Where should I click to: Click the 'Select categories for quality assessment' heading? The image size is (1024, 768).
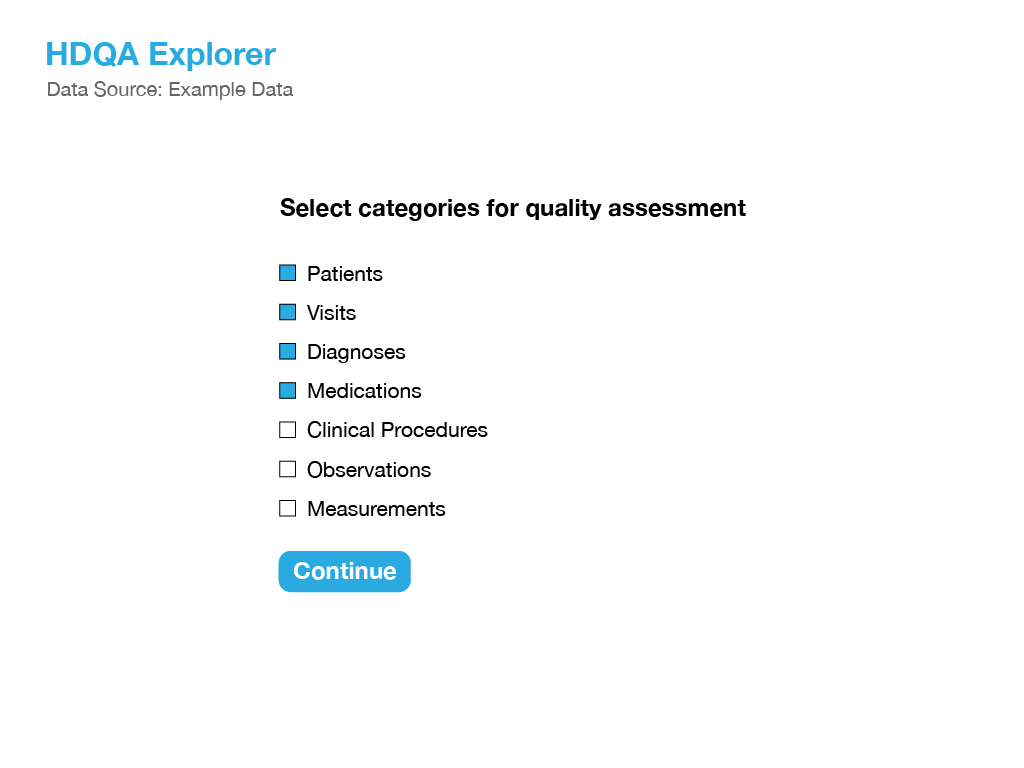[x=513, y=208]
